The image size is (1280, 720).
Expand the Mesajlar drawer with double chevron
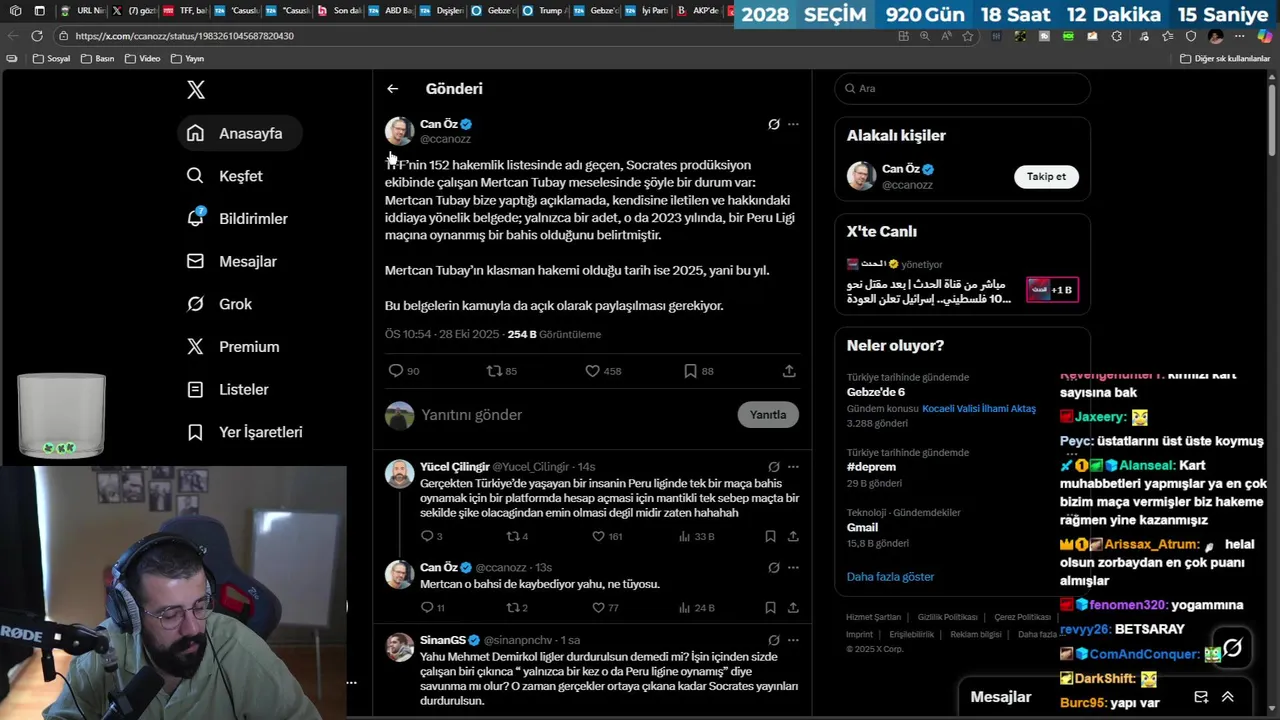pyautogui.click(x=1228, y=697)
